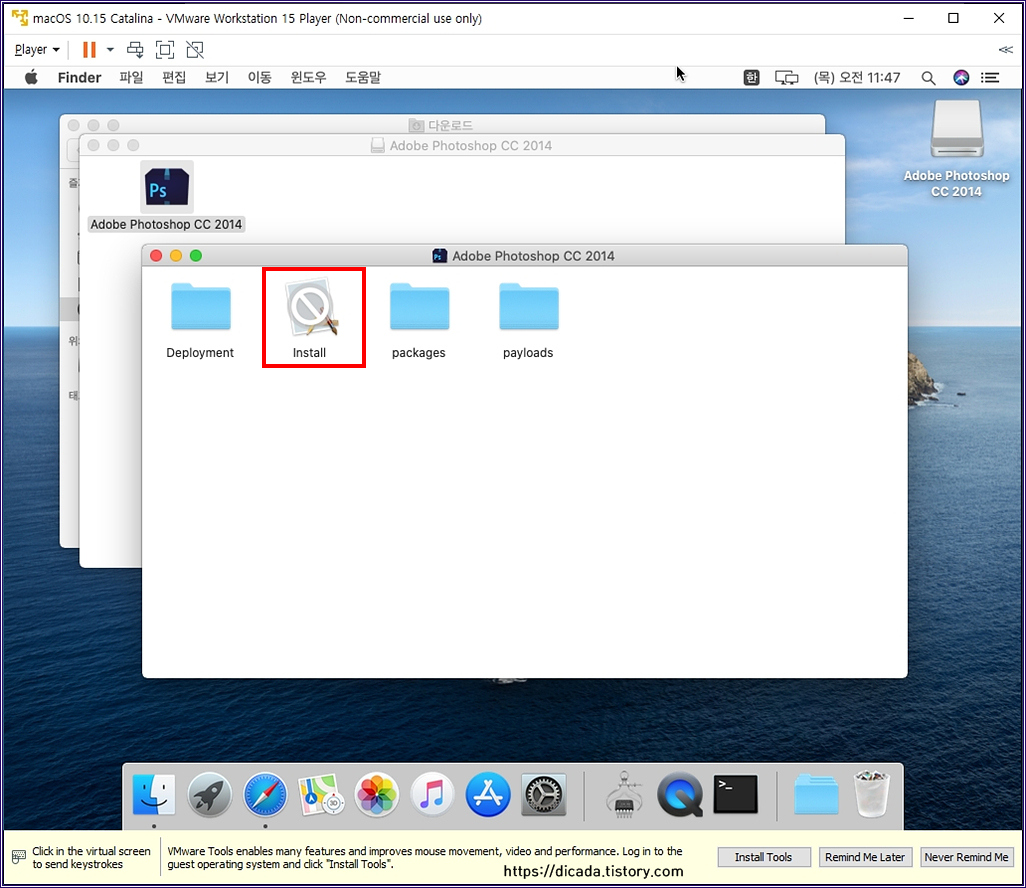1026x888 pixels.
Task: Open the Downloads folder stack in Dock
Action: click(x=816, y=794)
